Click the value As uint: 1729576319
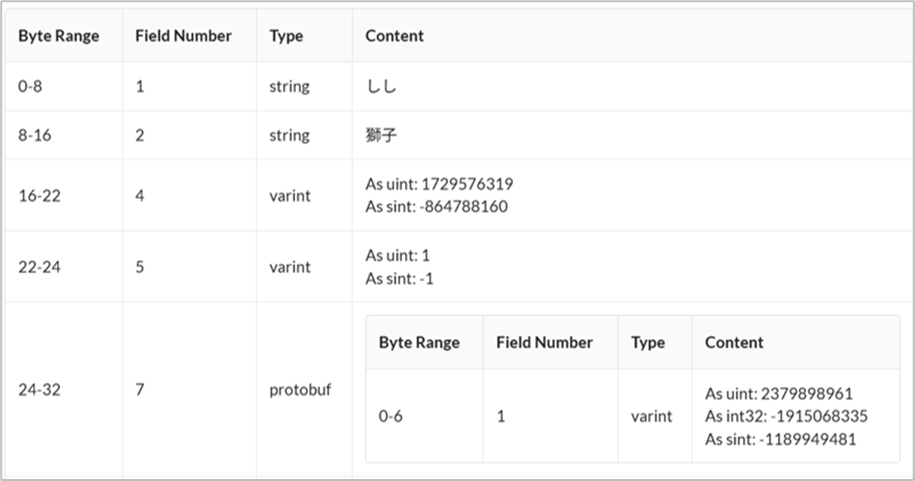This screenshot has height=481, width=915. [x=439, y=185]
